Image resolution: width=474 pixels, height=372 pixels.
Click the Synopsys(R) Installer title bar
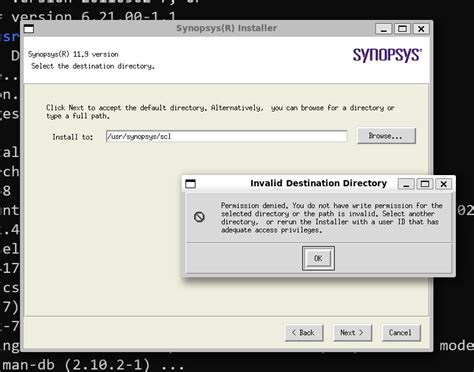click(226, 28)
